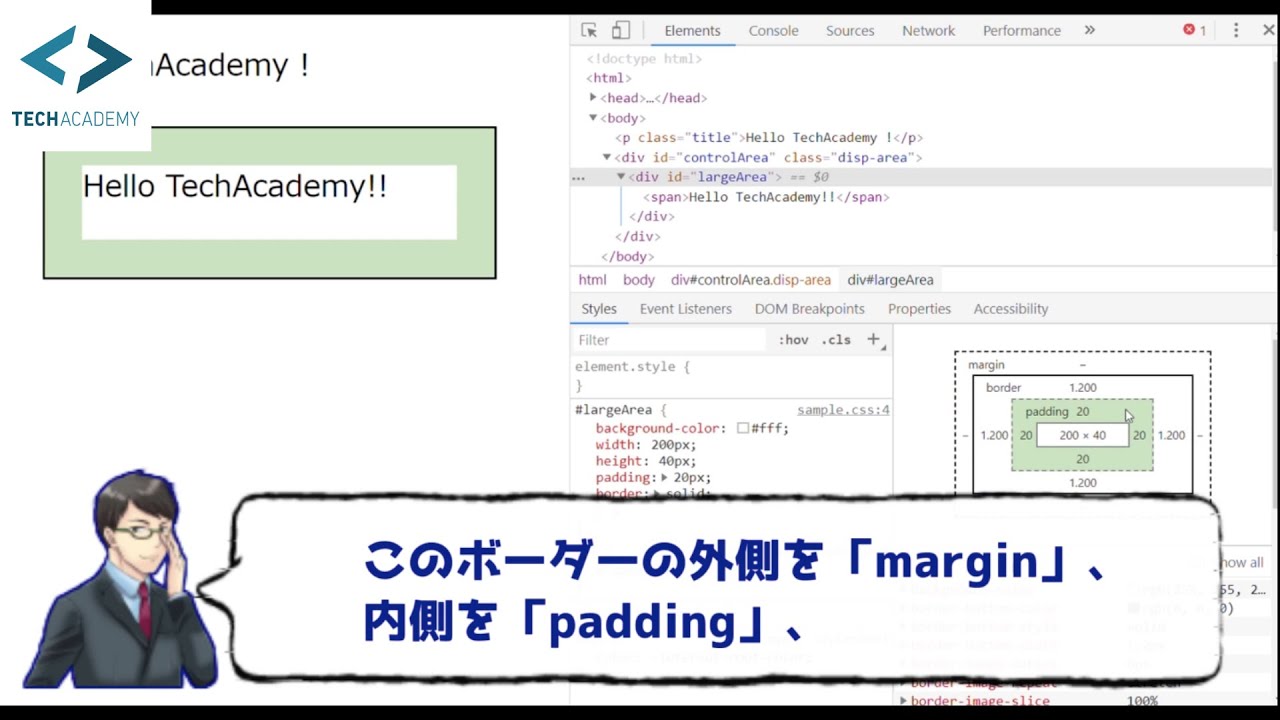1280x720 pixels.
Task: Toggle the :hov element state panel
Action: [793, 340]
